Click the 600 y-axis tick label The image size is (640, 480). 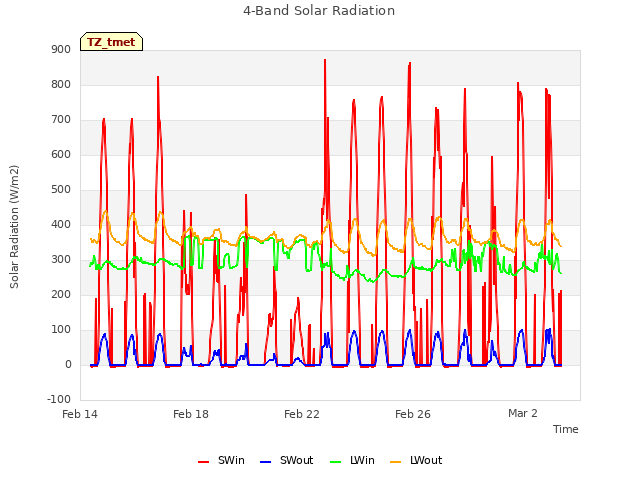click(x=61, y=154)
